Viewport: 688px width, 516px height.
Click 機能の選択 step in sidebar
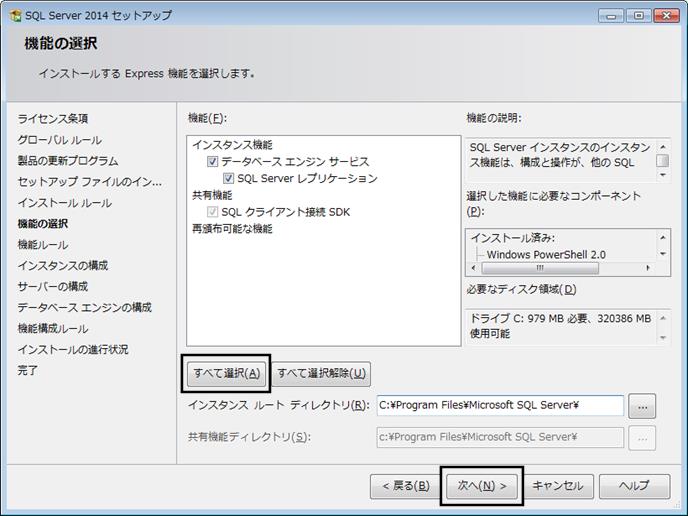pos(43,224)
